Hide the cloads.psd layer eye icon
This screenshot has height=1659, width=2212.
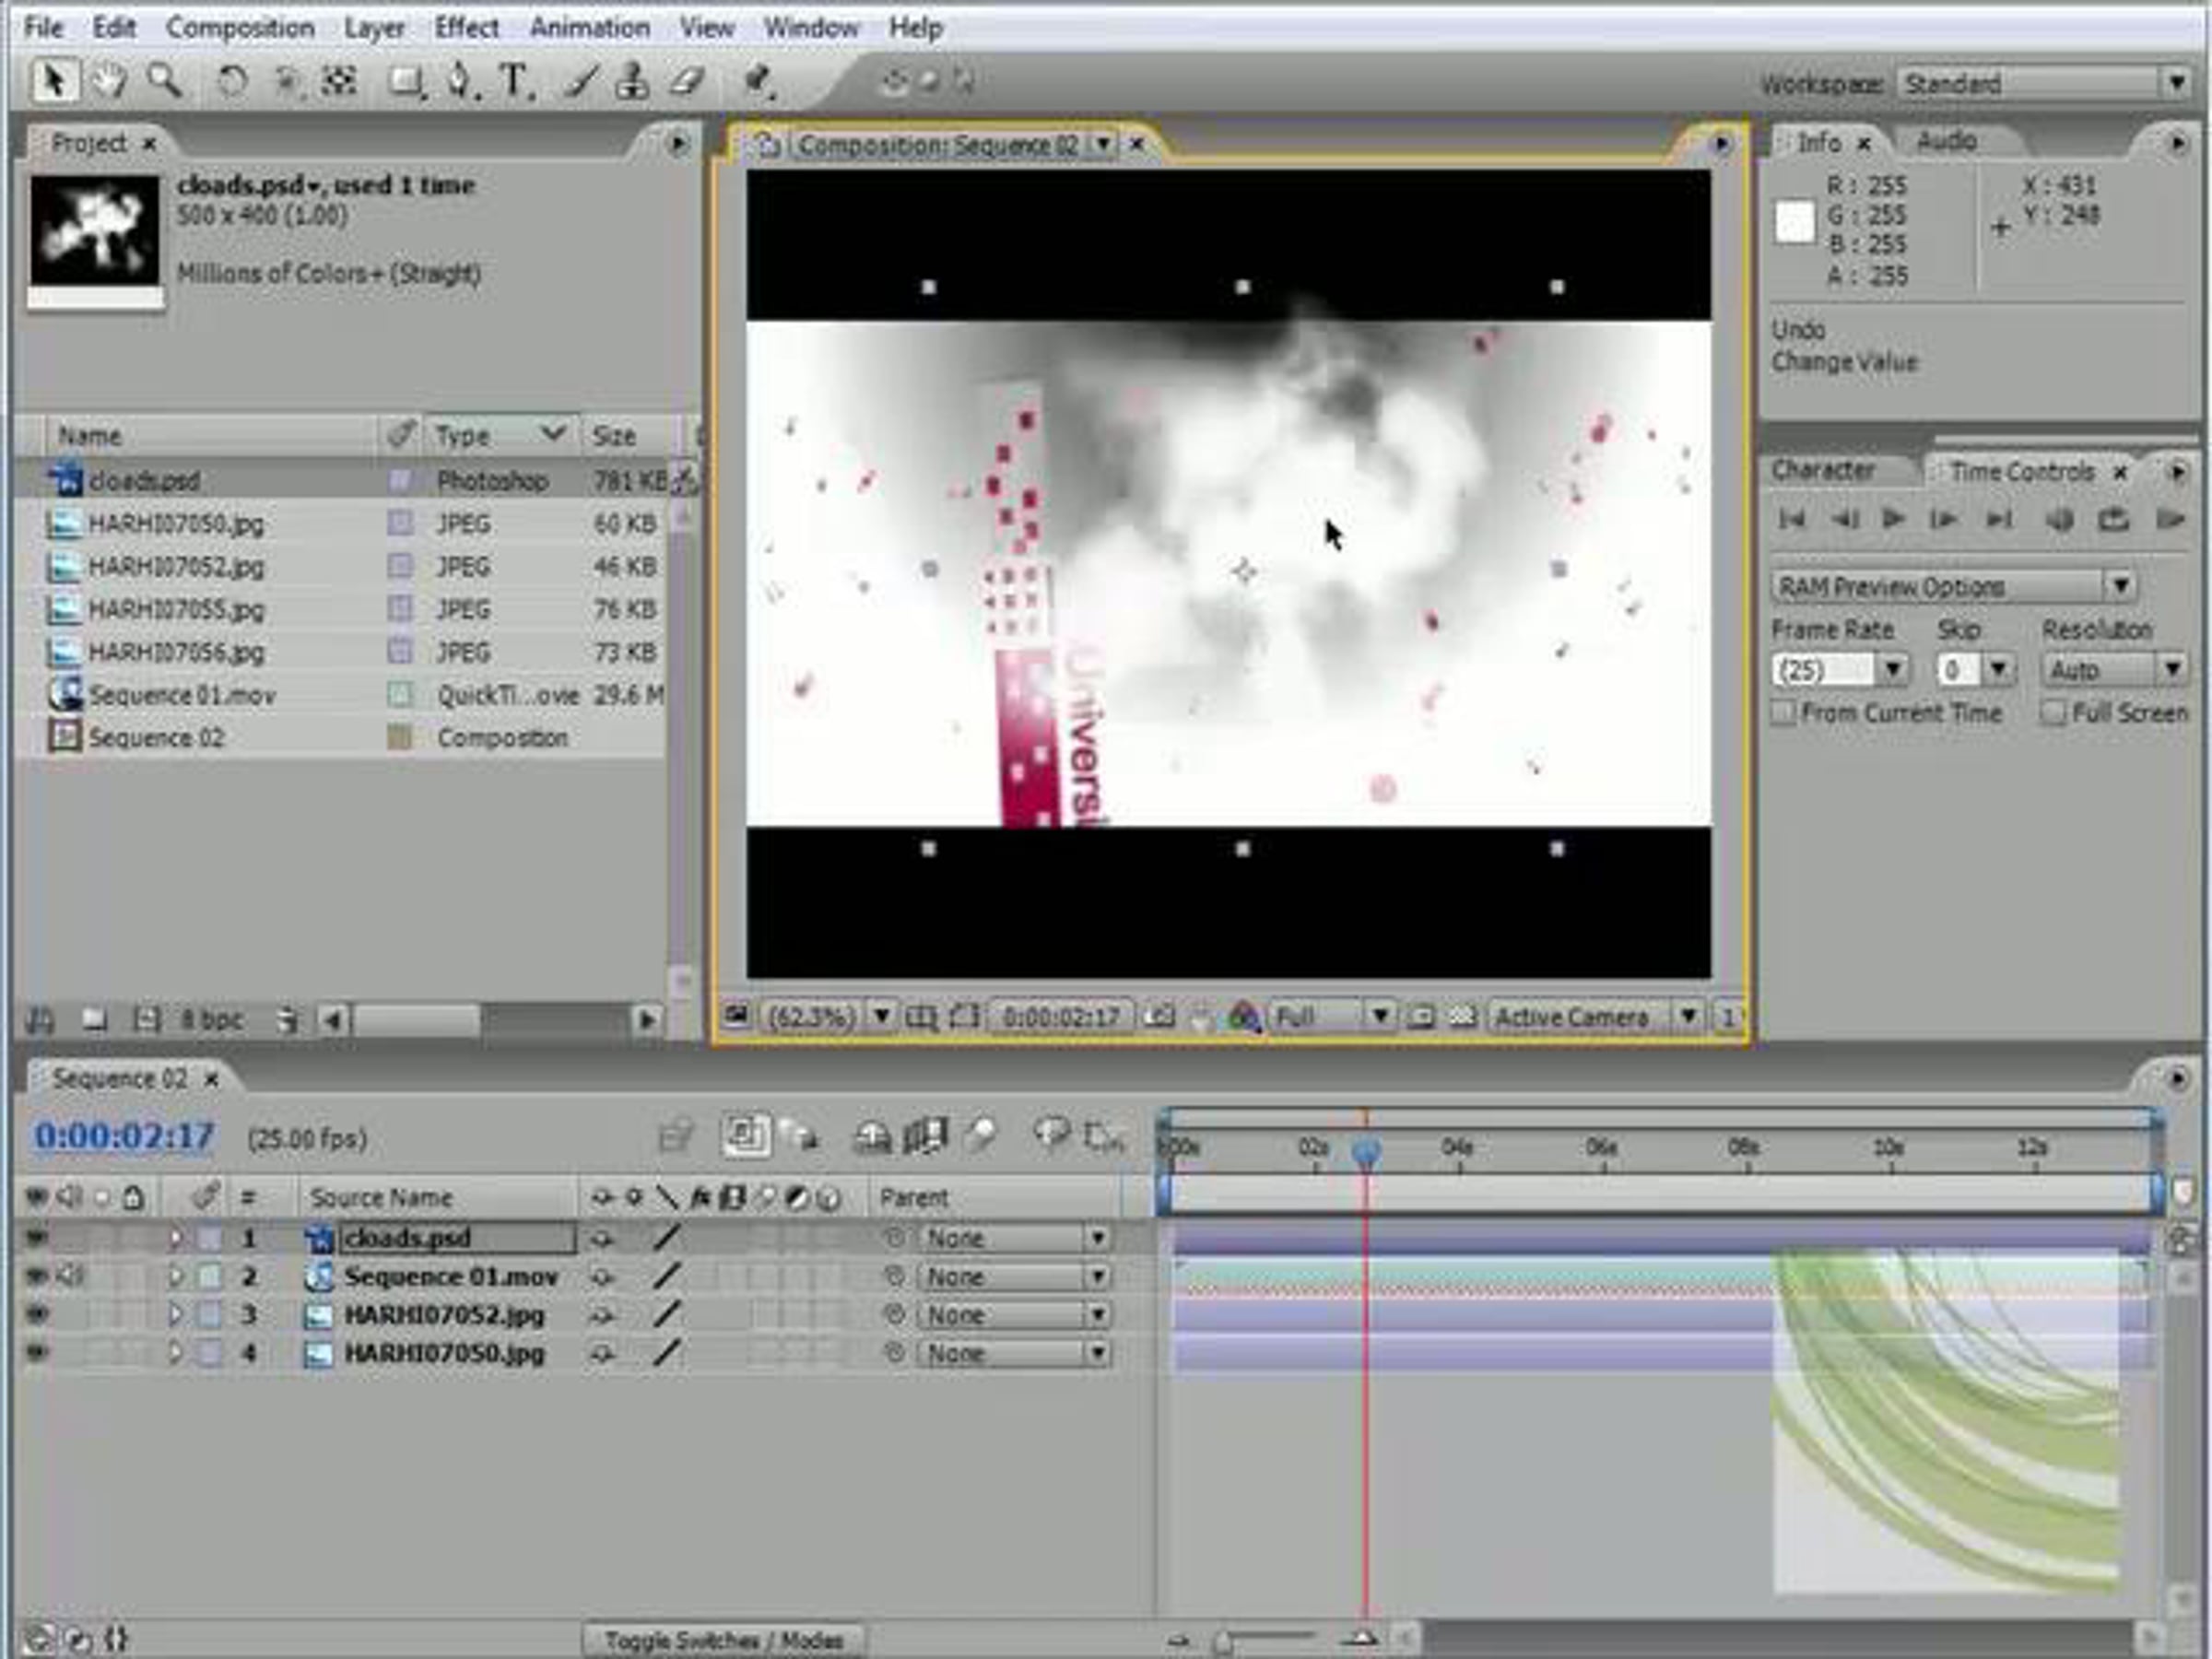click(36, 1238)
